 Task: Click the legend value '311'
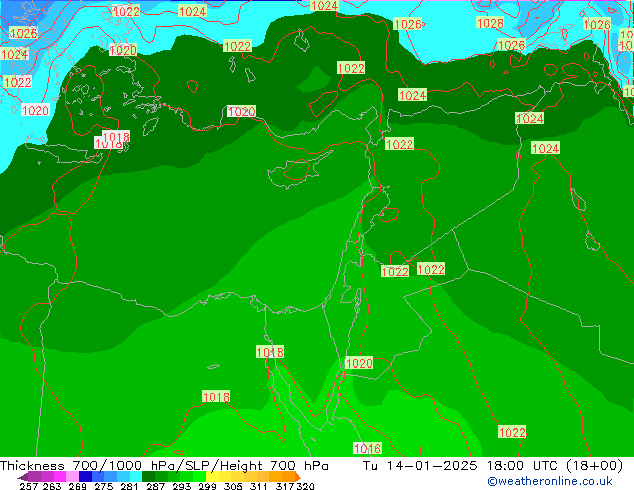[259, 486]
